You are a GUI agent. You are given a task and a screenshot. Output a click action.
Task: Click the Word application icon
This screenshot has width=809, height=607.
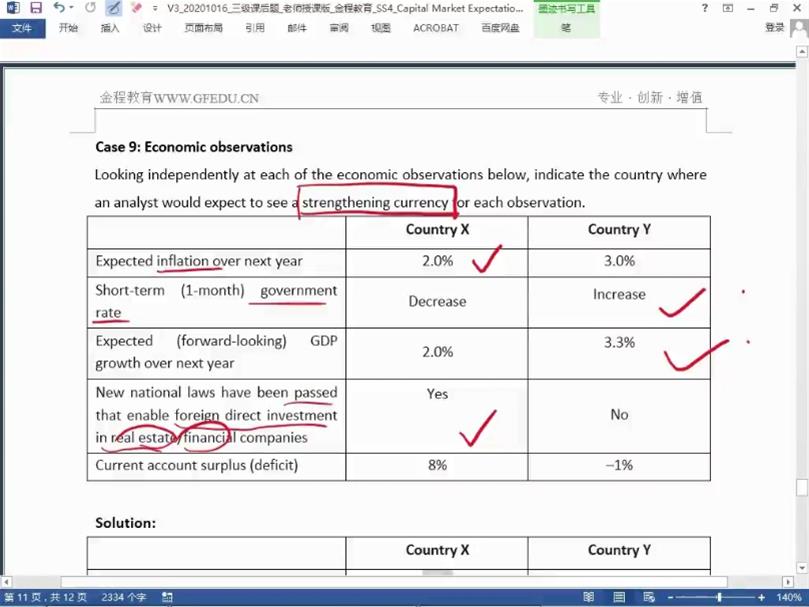point(12,8)
